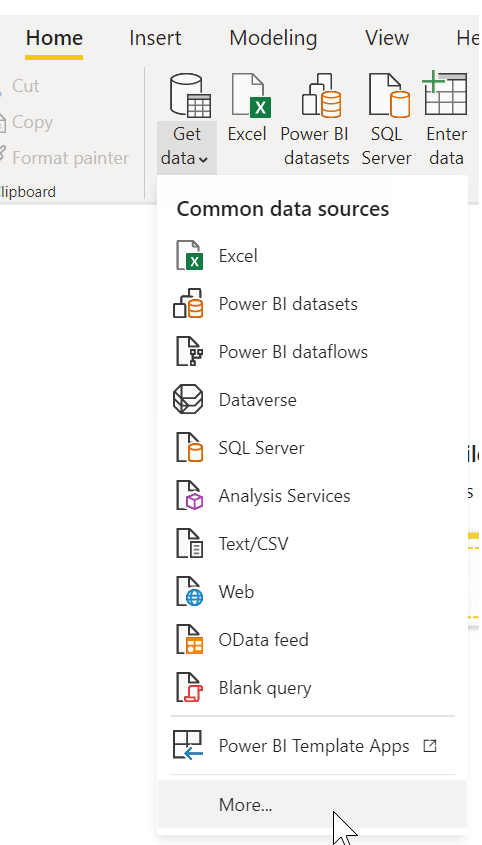Click the Excel ribbon button icon
482x845 pixels.
250,95
